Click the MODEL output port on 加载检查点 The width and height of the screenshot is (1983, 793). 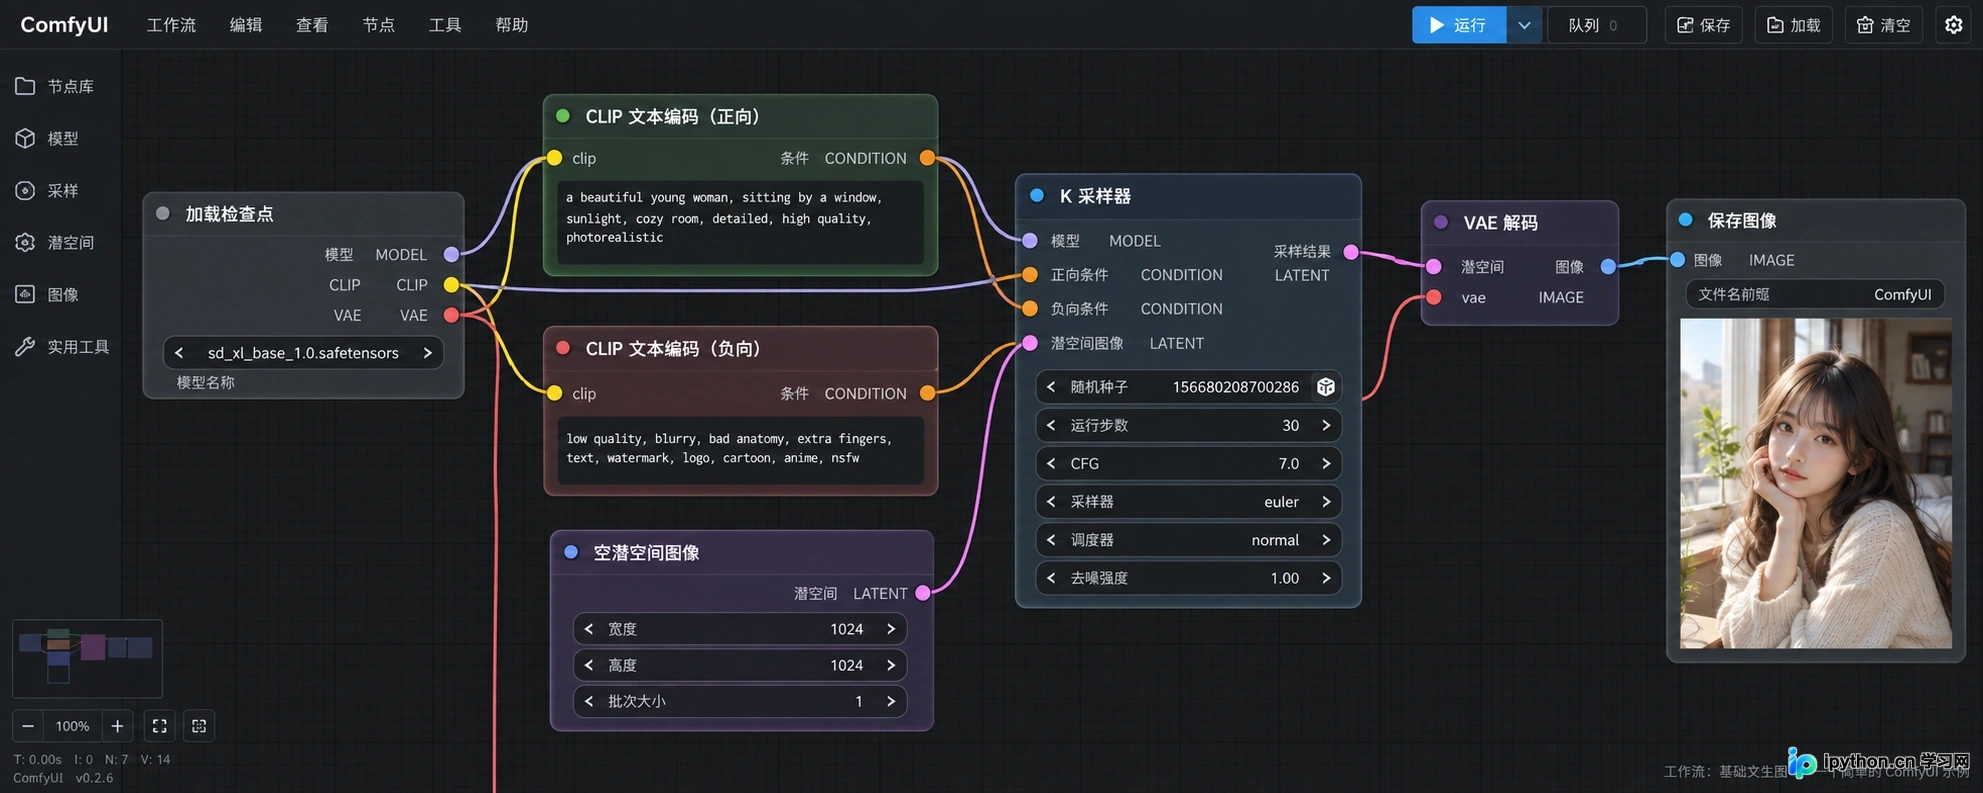point(451,254)
